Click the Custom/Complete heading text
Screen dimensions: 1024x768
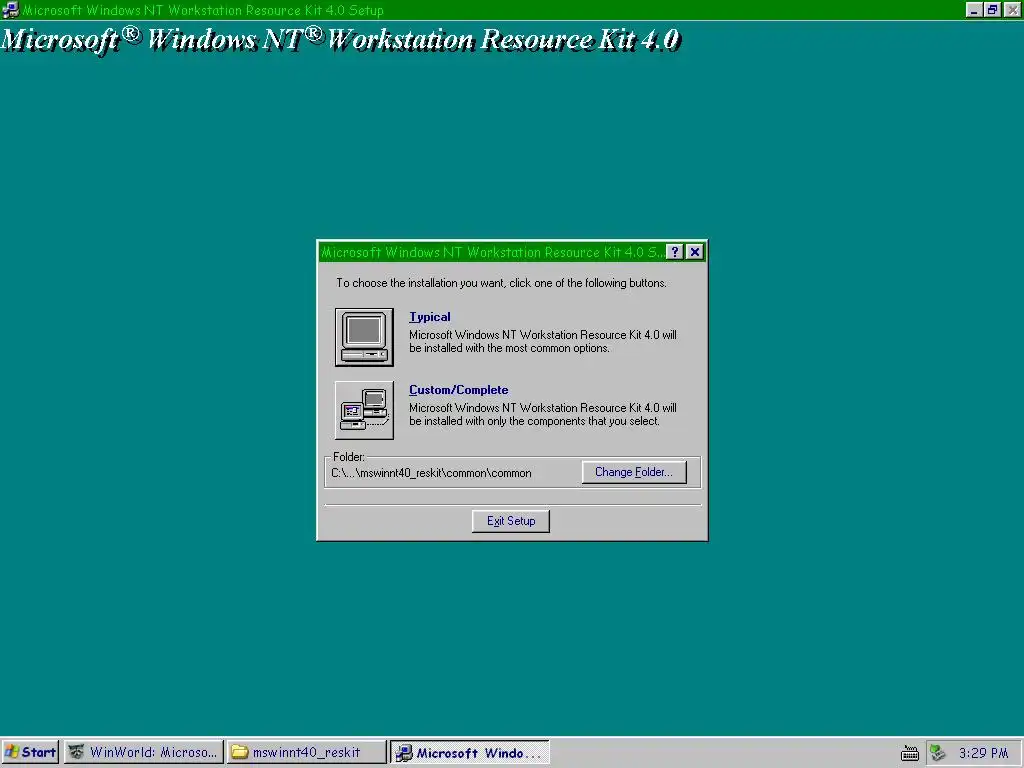458,390
